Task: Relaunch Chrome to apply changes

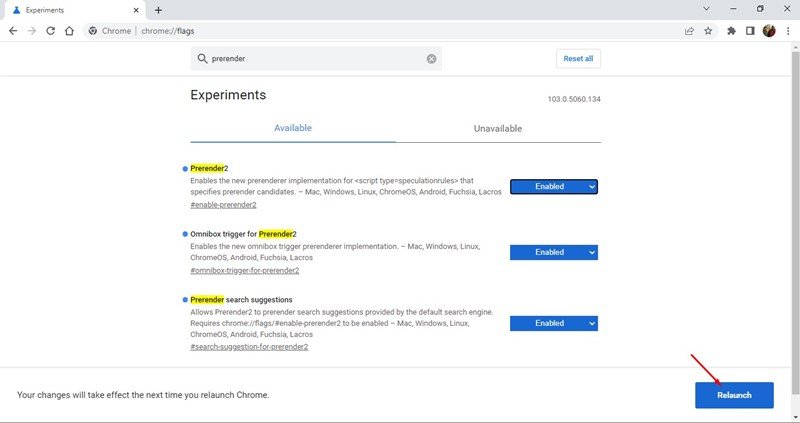Action: click(x=734, y=395)
